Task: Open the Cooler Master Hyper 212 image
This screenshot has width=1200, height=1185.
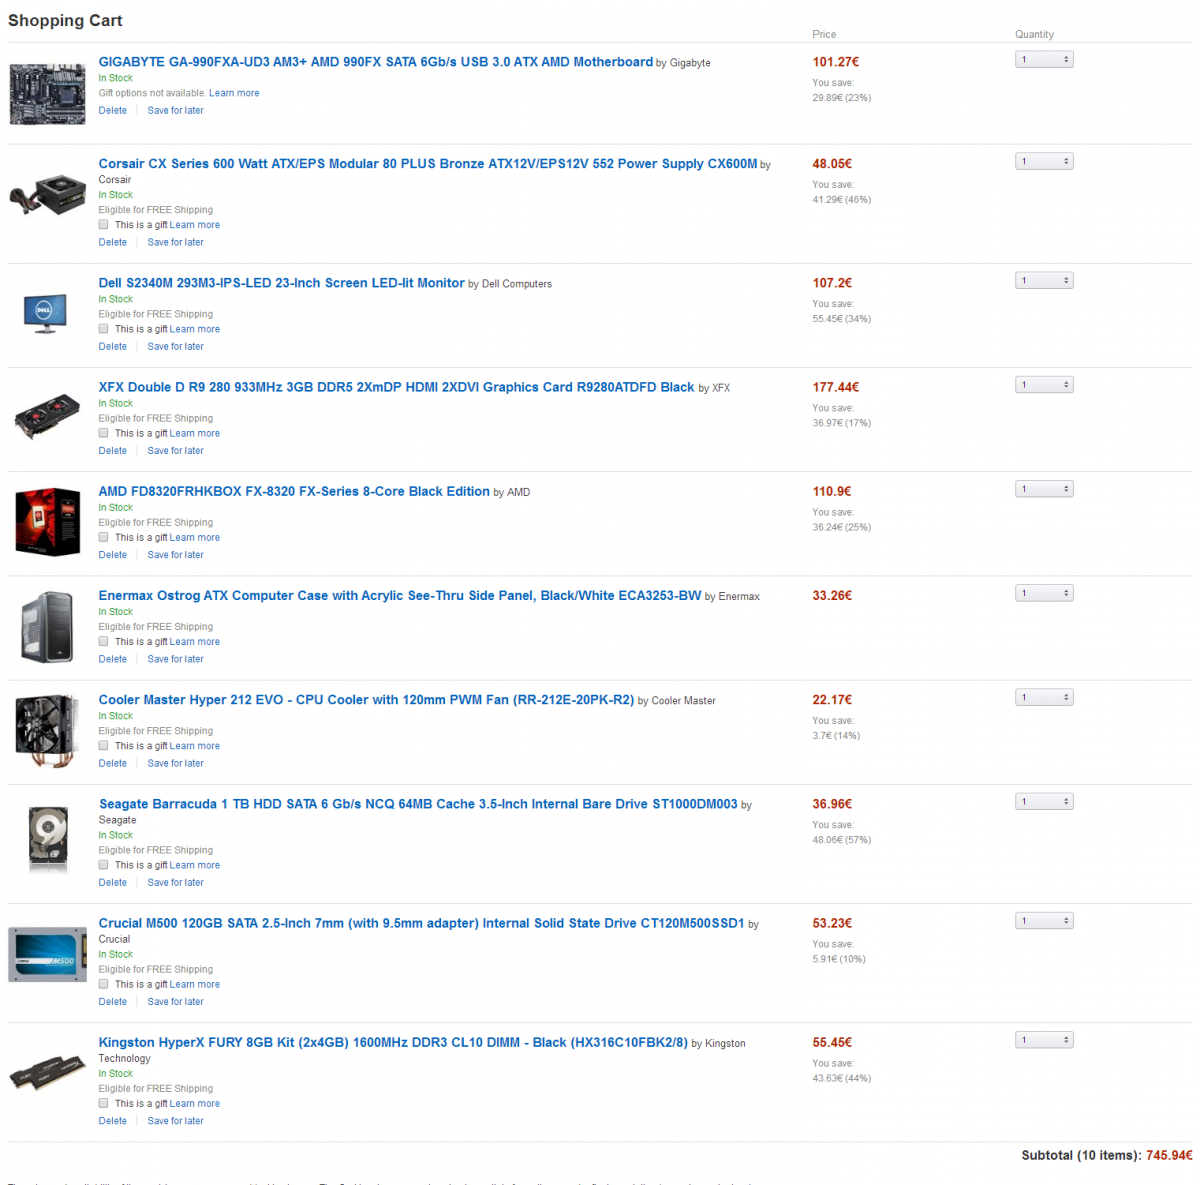Action: 47,731
